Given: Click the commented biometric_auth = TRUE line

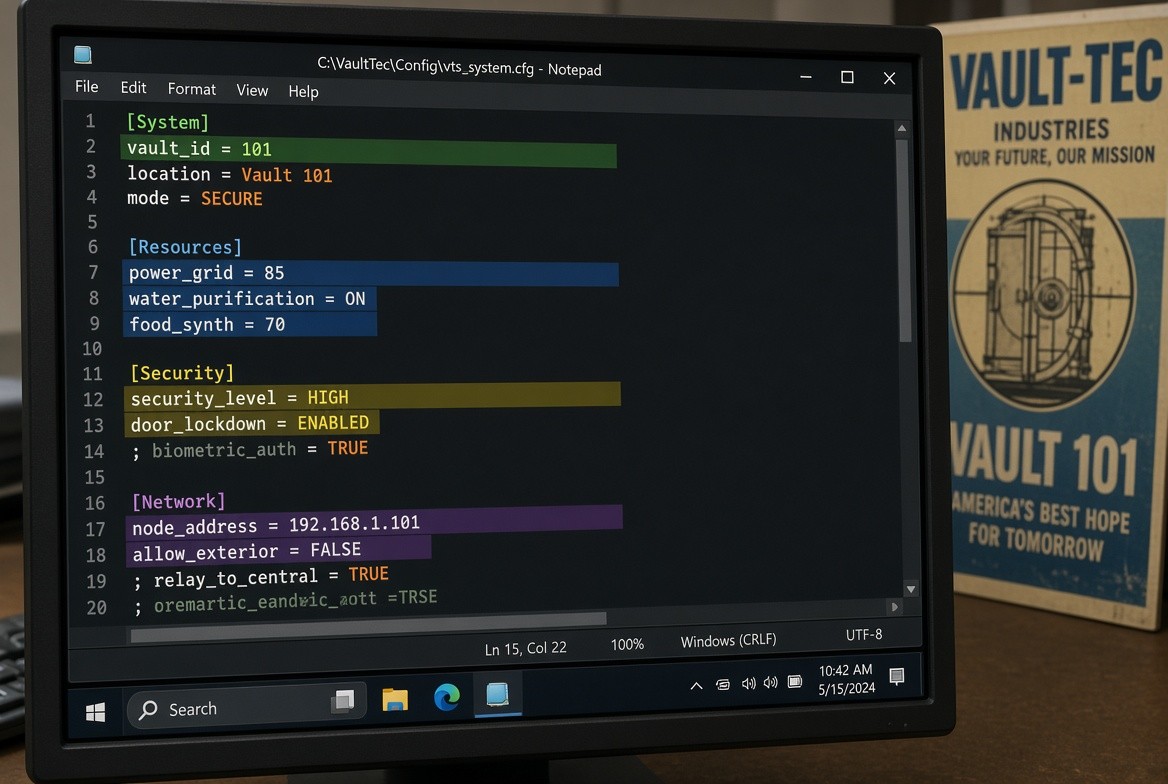Looking at the screenshot, I should [x=250, y=449].
